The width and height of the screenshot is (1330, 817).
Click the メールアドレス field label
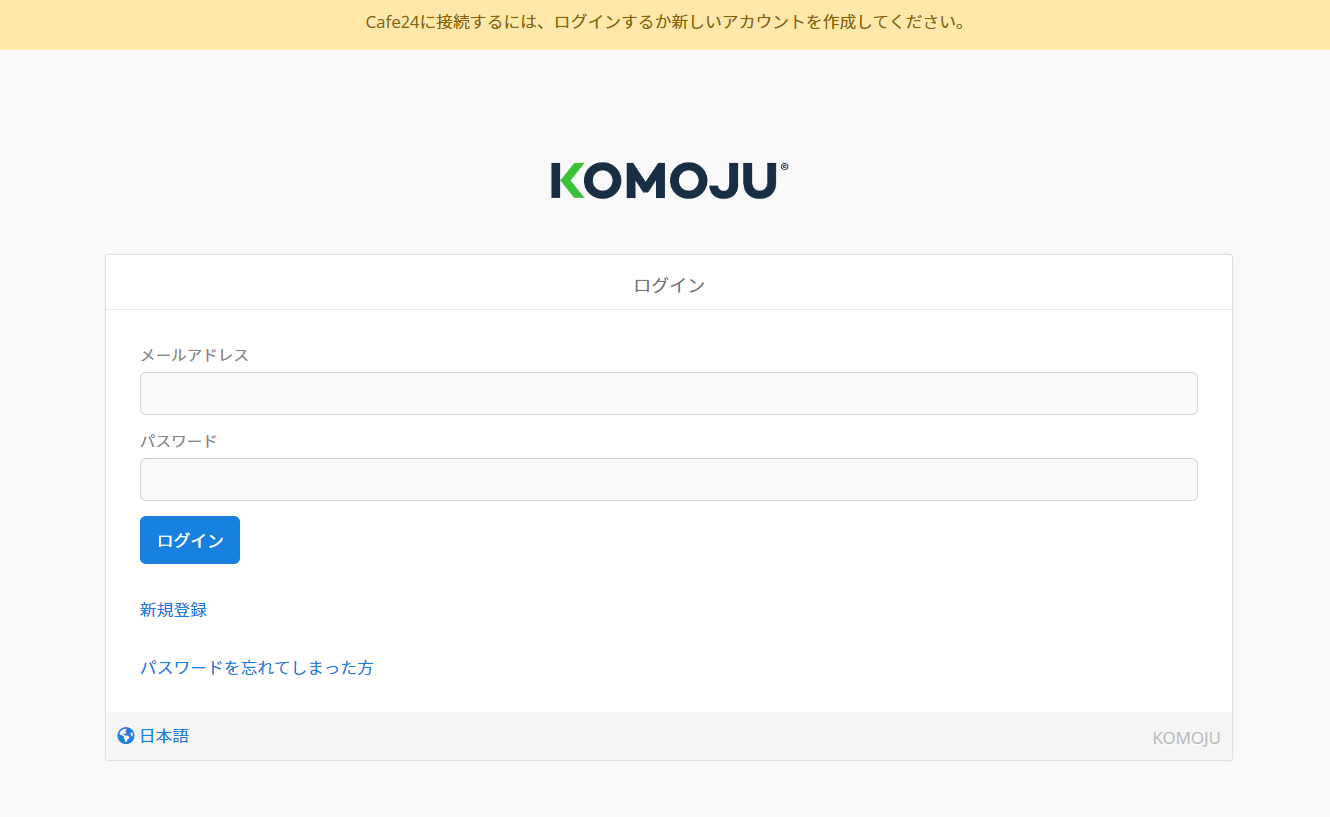click(194, 355)
